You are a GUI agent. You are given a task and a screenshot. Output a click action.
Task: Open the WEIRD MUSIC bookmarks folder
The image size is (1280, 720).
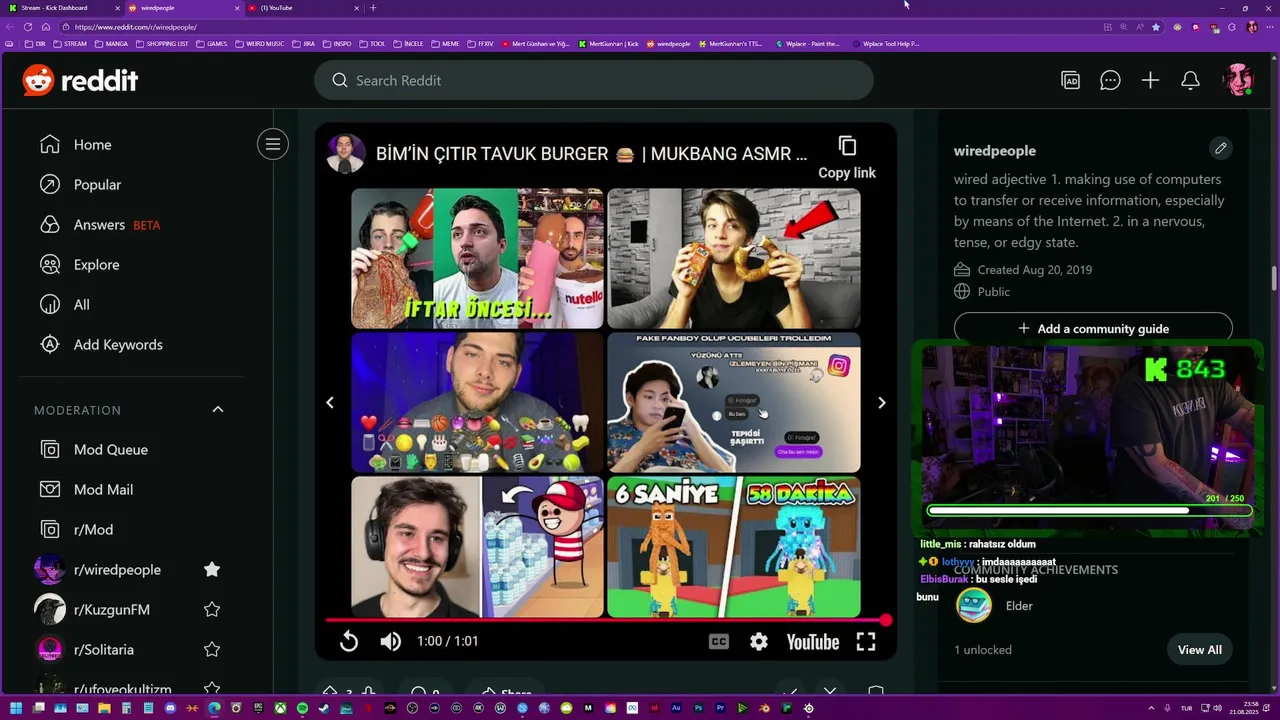pos(259,44)
